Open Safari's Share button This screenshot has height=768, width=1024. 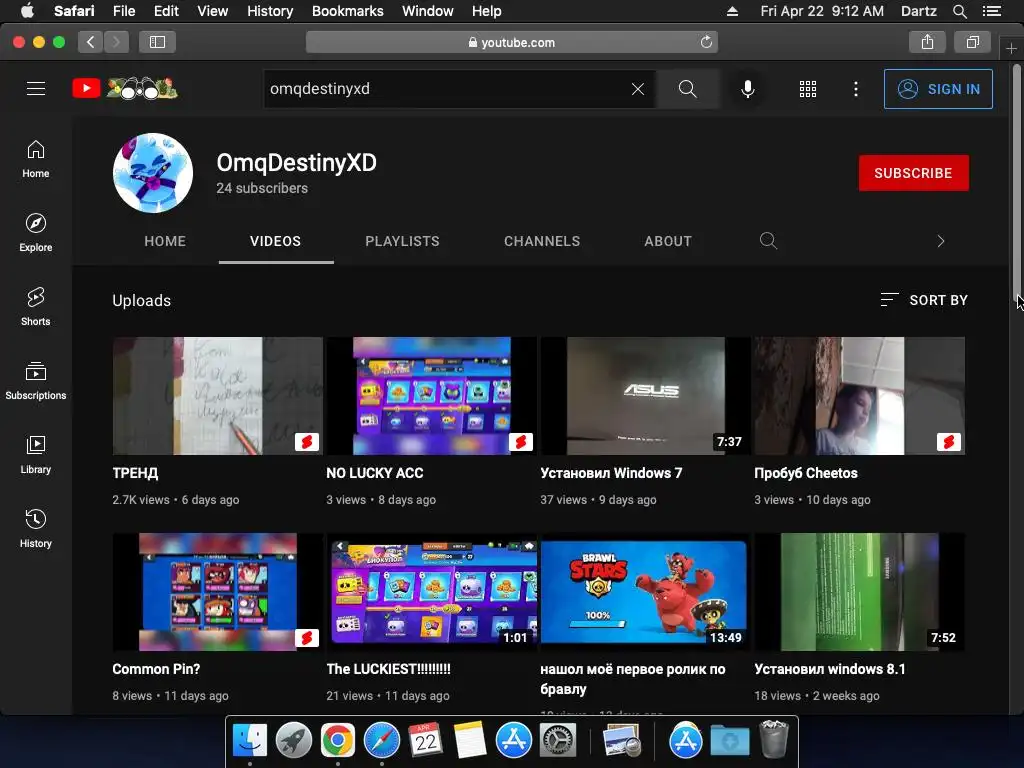(927, 42)
